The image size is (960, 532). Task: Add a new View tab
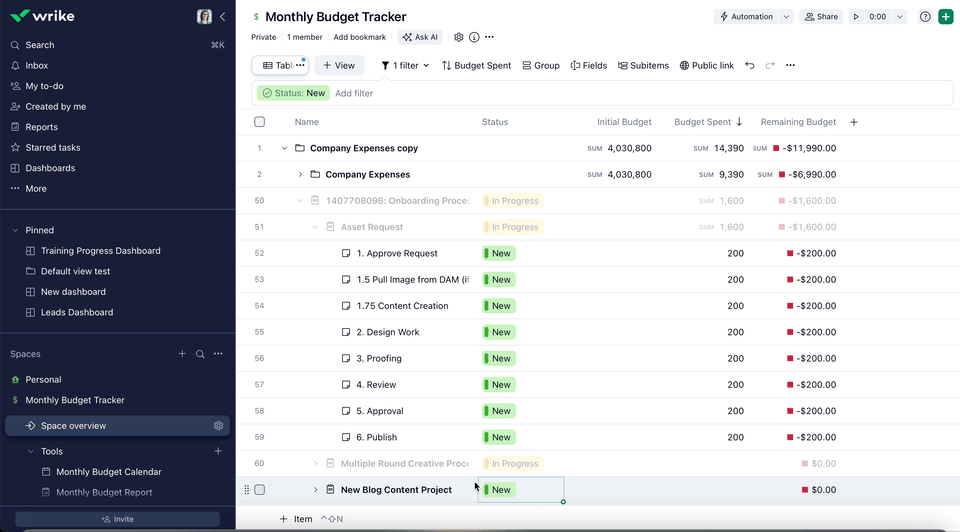pos(339,66)
